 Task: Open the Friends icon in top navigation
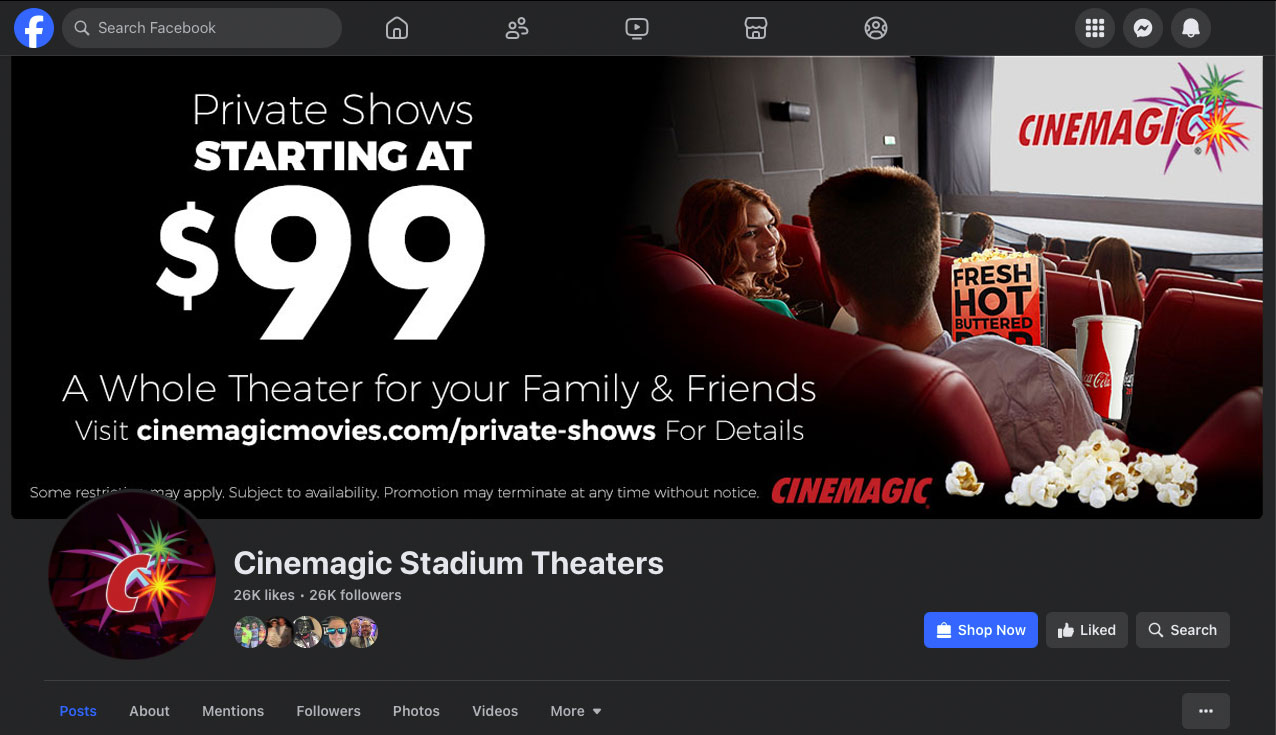pos(517,28)
